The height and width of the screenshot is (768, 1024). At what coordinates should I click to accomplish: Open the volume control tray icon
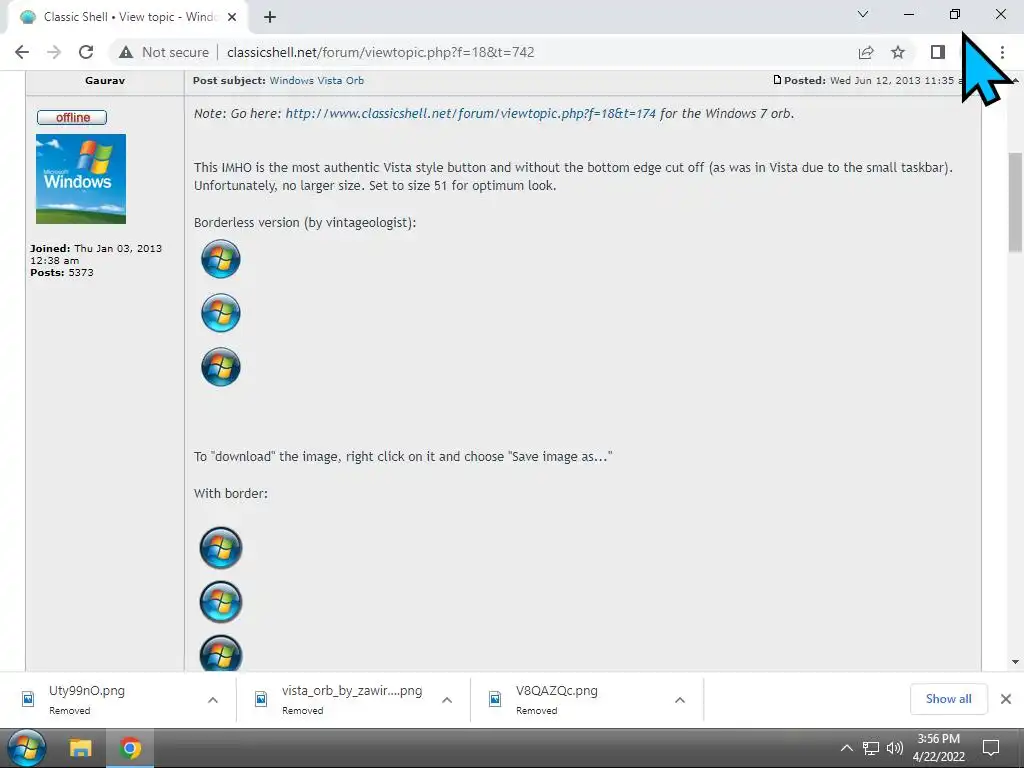point(895,748)
